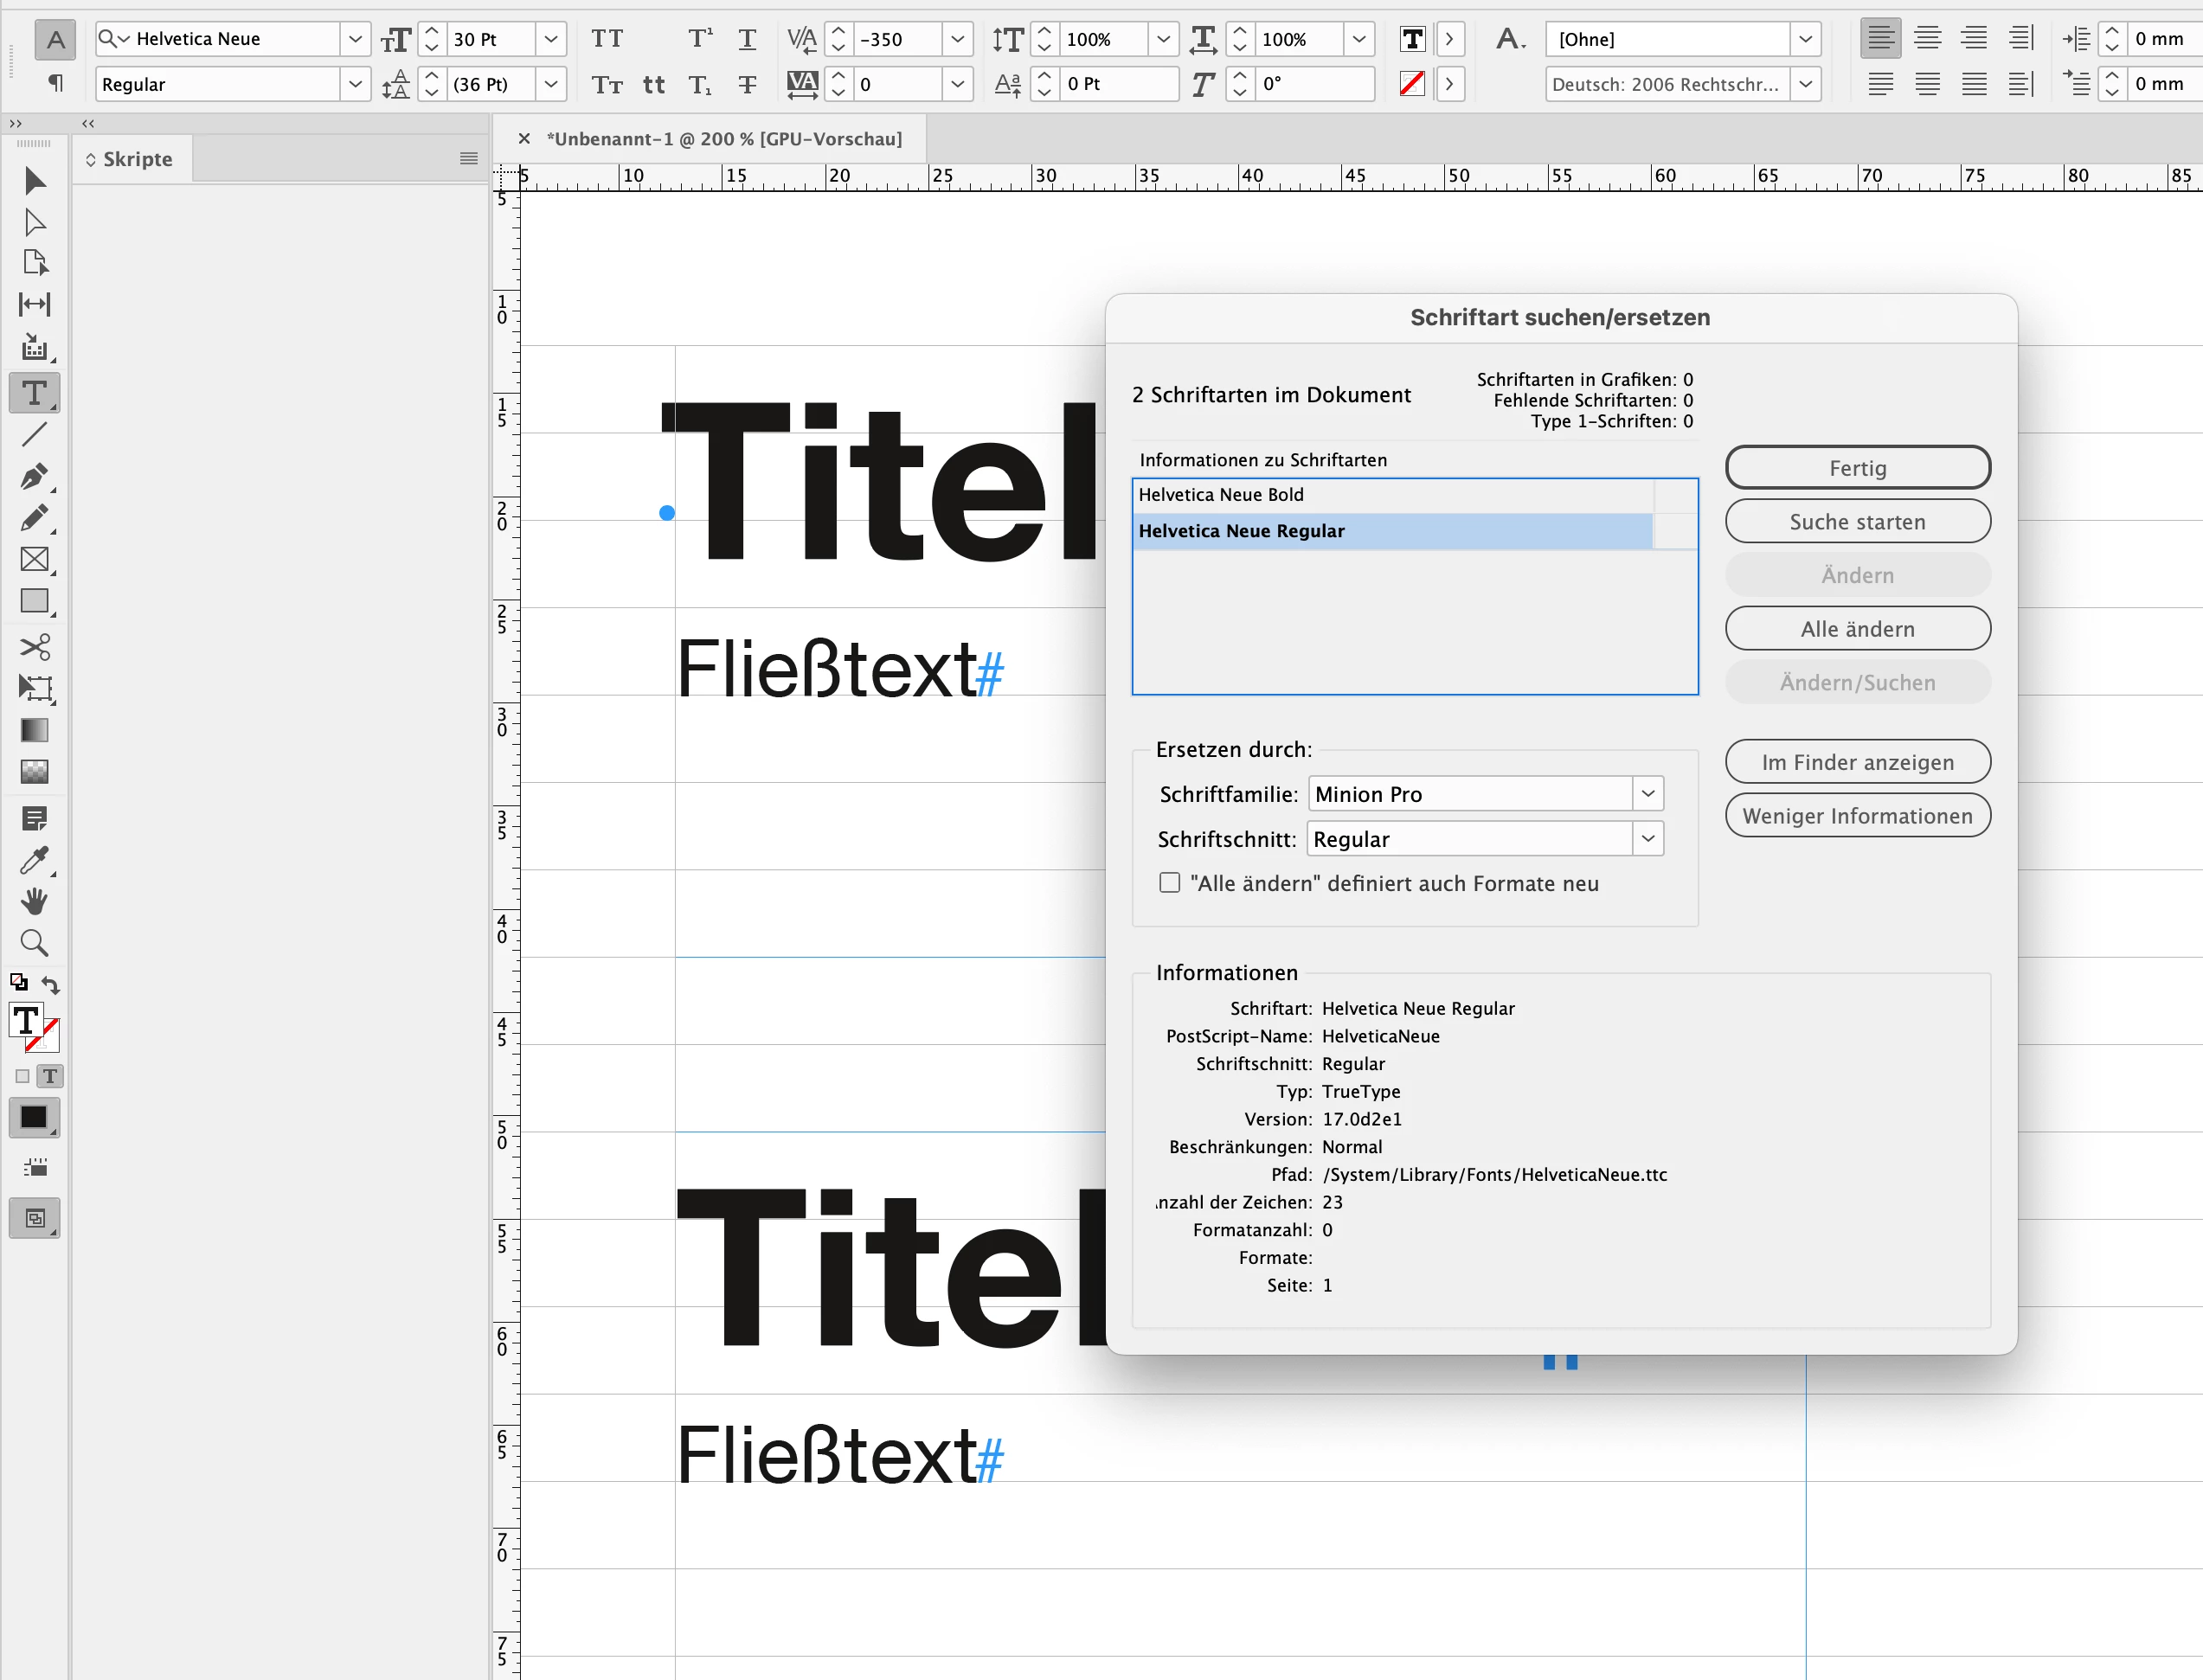Select the Eyedropper tool
The height and width of the screenshot is (1680, 2203).
(34, 860)
